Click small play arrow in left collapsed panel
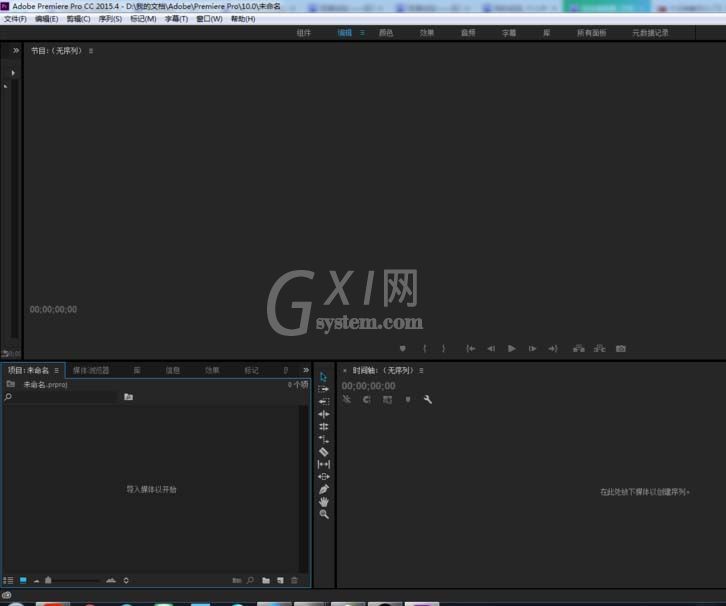The height and width of the screenshot is (606, 726). click(13, 73)
